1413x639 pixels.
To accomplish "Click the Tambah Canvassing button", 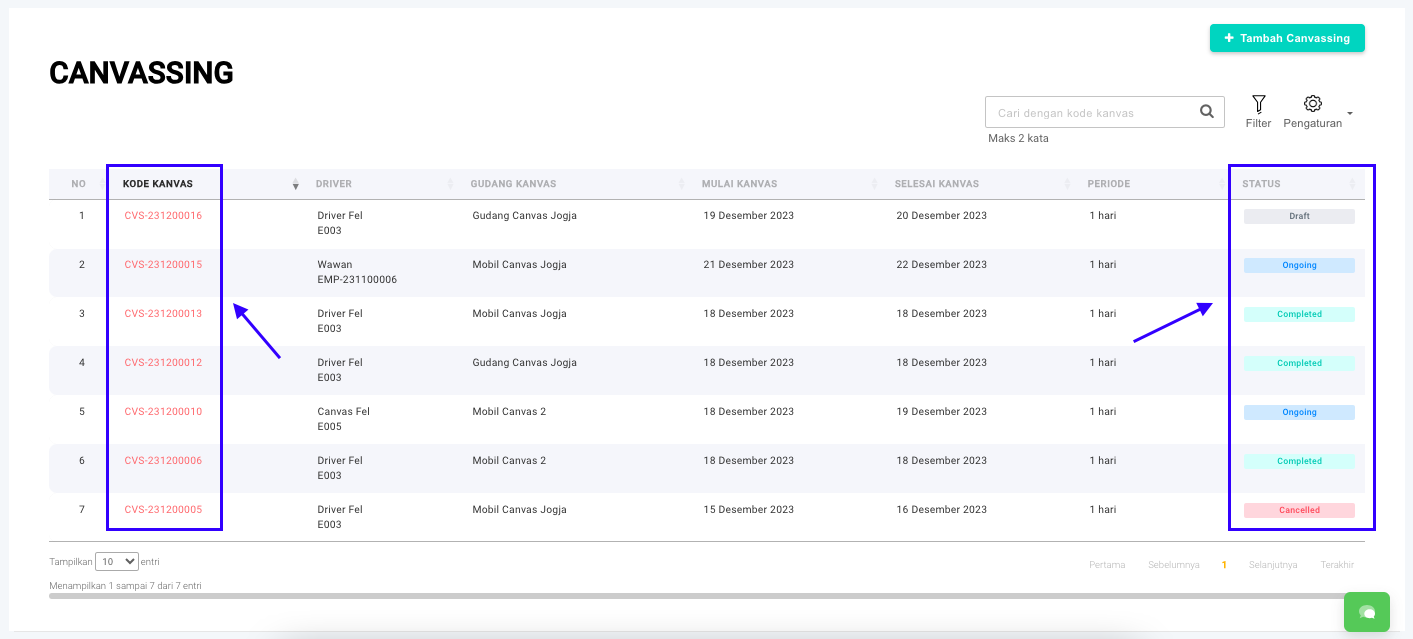I will point(1286,38).
